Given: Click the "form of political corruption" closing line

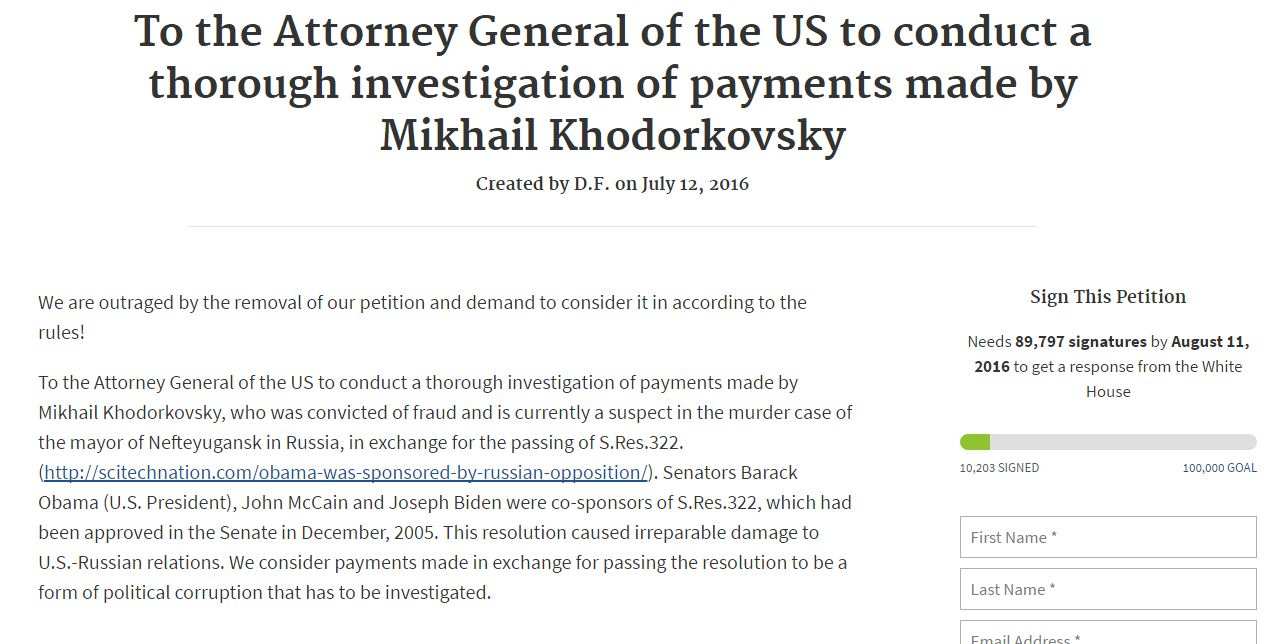Looking at the screenshot, I should click(x=264, y=592).
